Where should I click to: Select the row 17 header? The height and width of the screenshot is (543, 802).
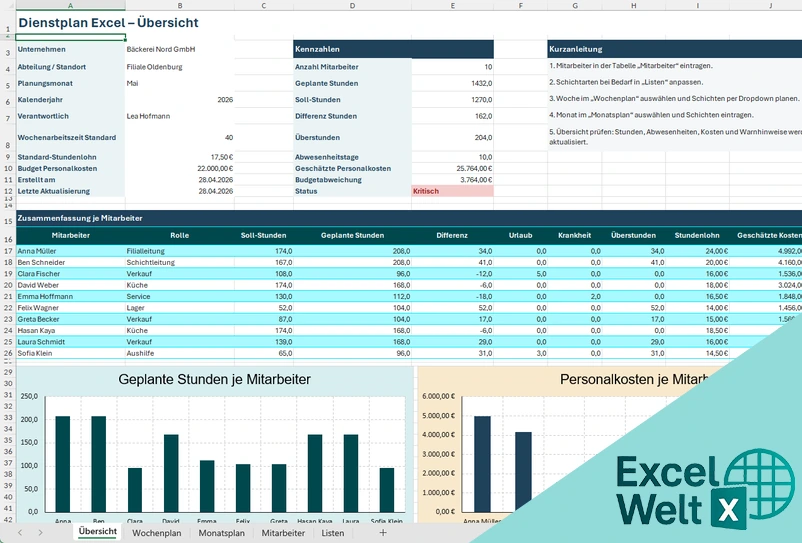click(7, 251)
